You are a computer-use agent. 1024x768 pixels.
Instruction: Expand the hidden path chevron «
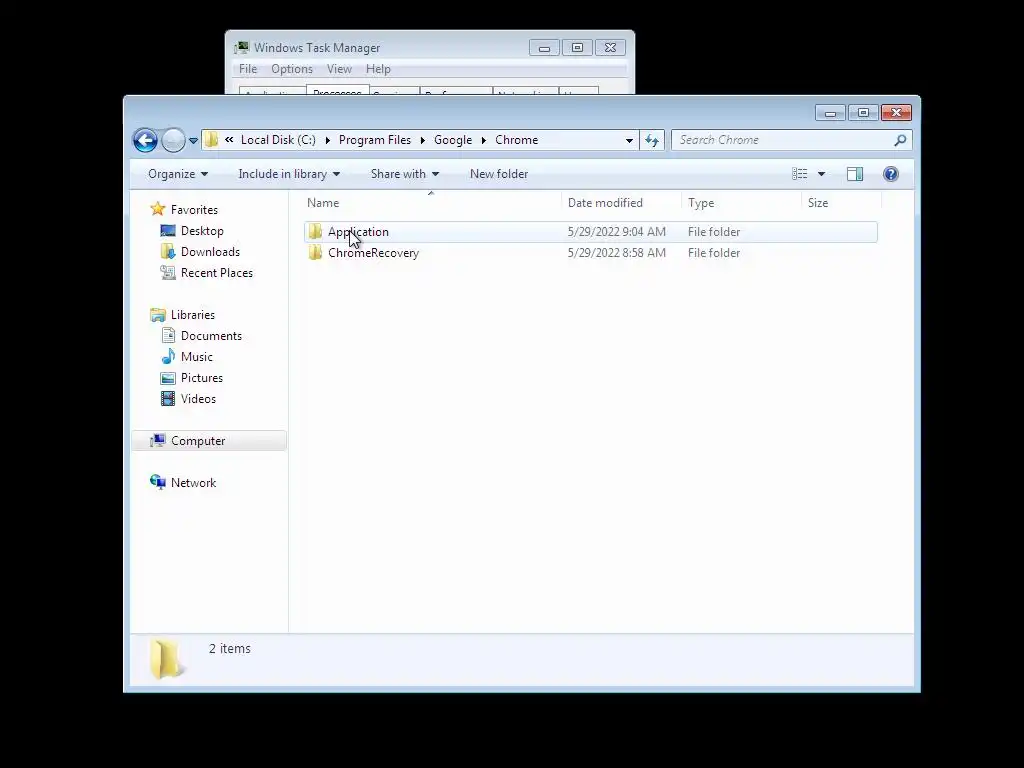[229, 140]
